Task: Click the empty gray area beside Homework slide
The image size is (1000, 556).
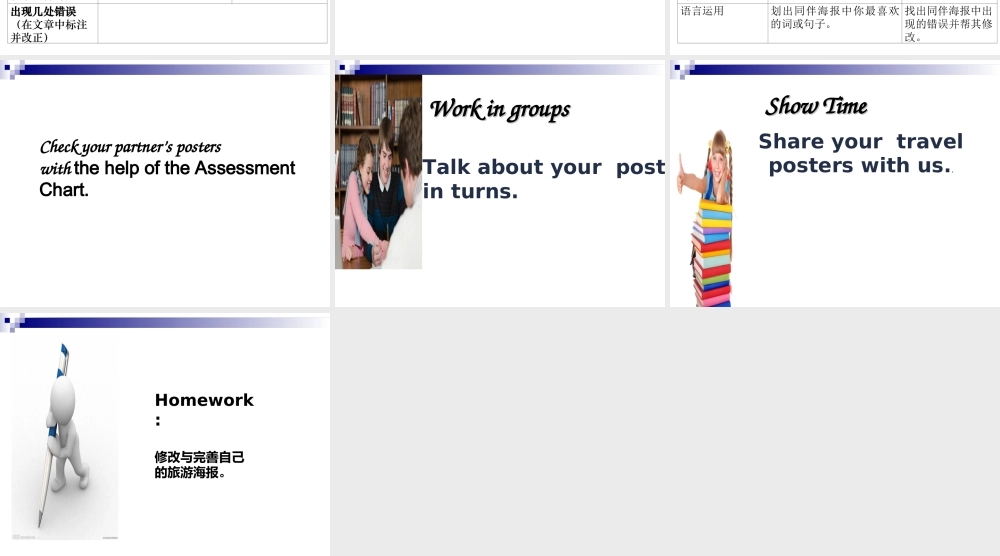Action: (665, 430)
